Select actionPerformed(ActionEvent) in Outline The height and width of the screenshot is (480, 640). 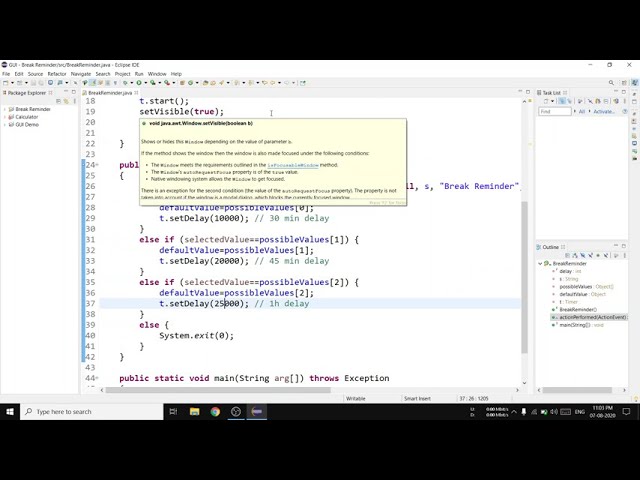tap(589, 318)
